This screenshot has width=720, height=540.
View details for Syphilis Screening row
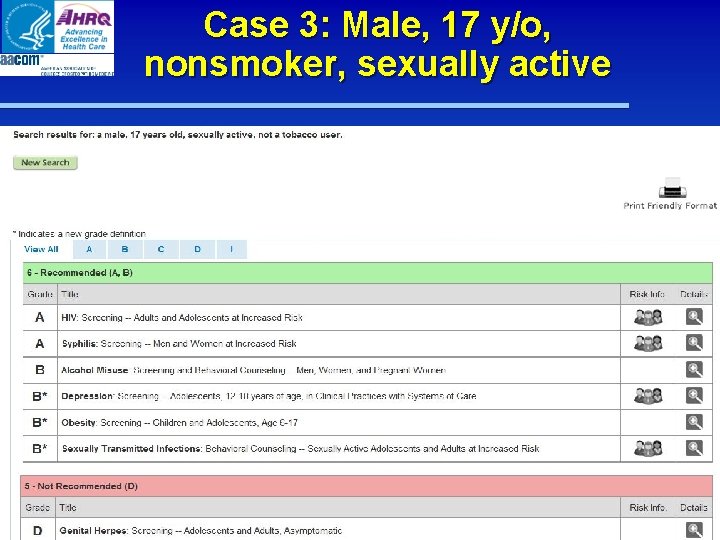coord(694,343)
